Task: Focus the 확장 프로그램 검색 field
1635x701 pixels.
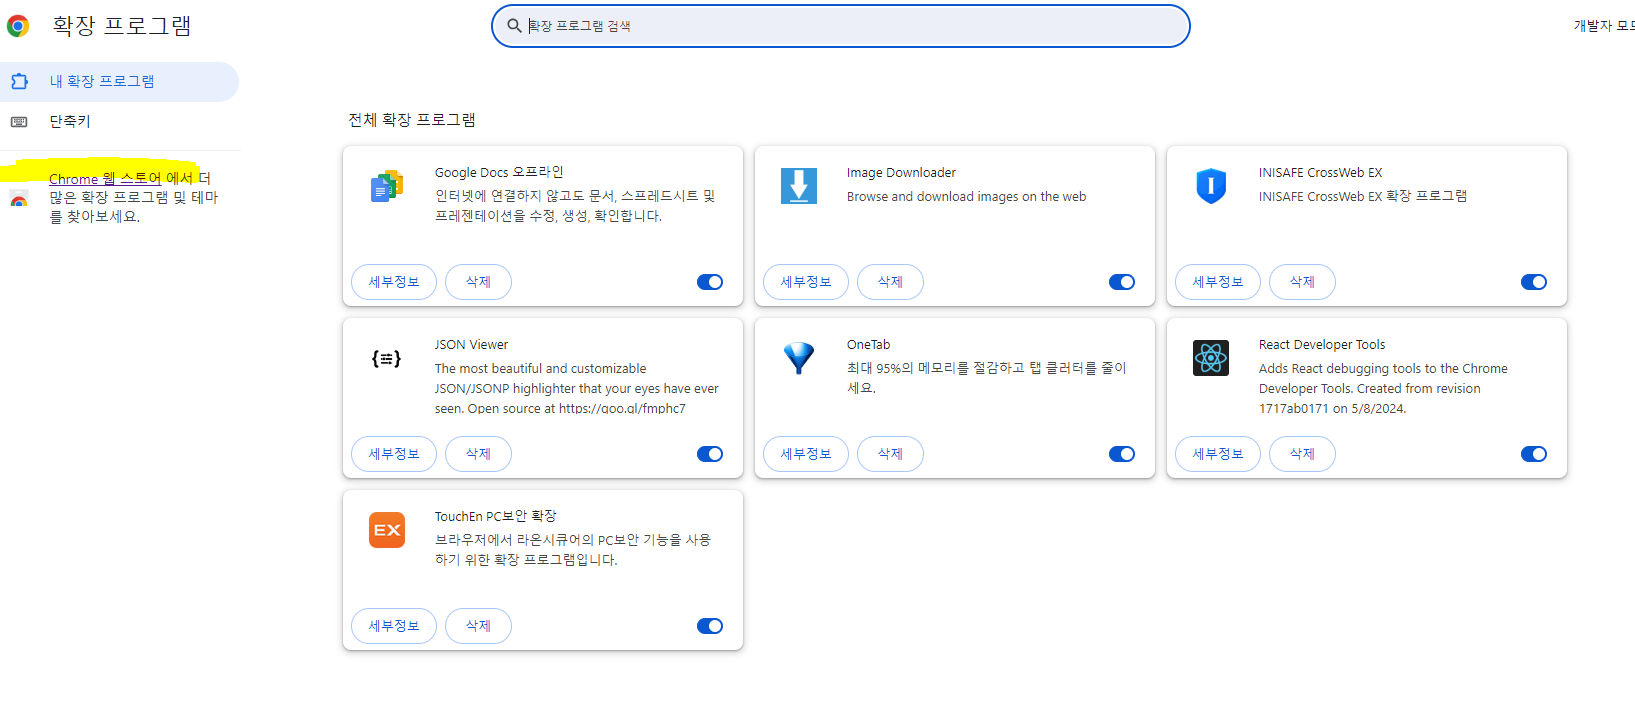Action: coord(841,26)
